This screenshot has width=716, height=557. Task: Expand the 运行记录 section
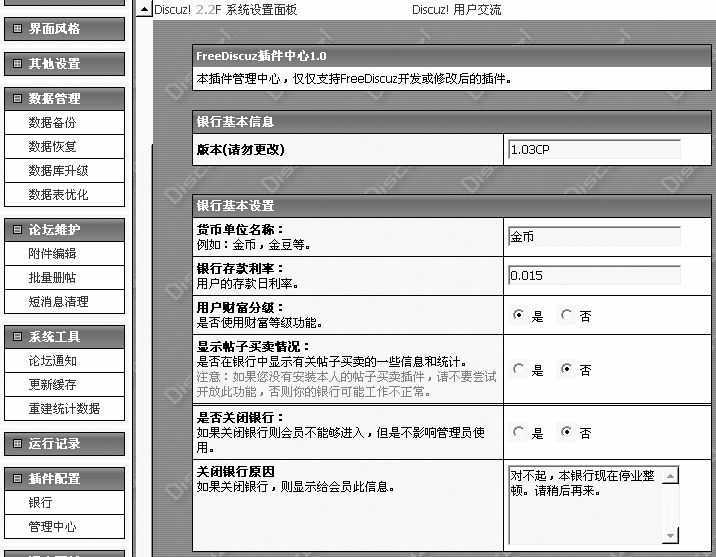tap(17, 444)
